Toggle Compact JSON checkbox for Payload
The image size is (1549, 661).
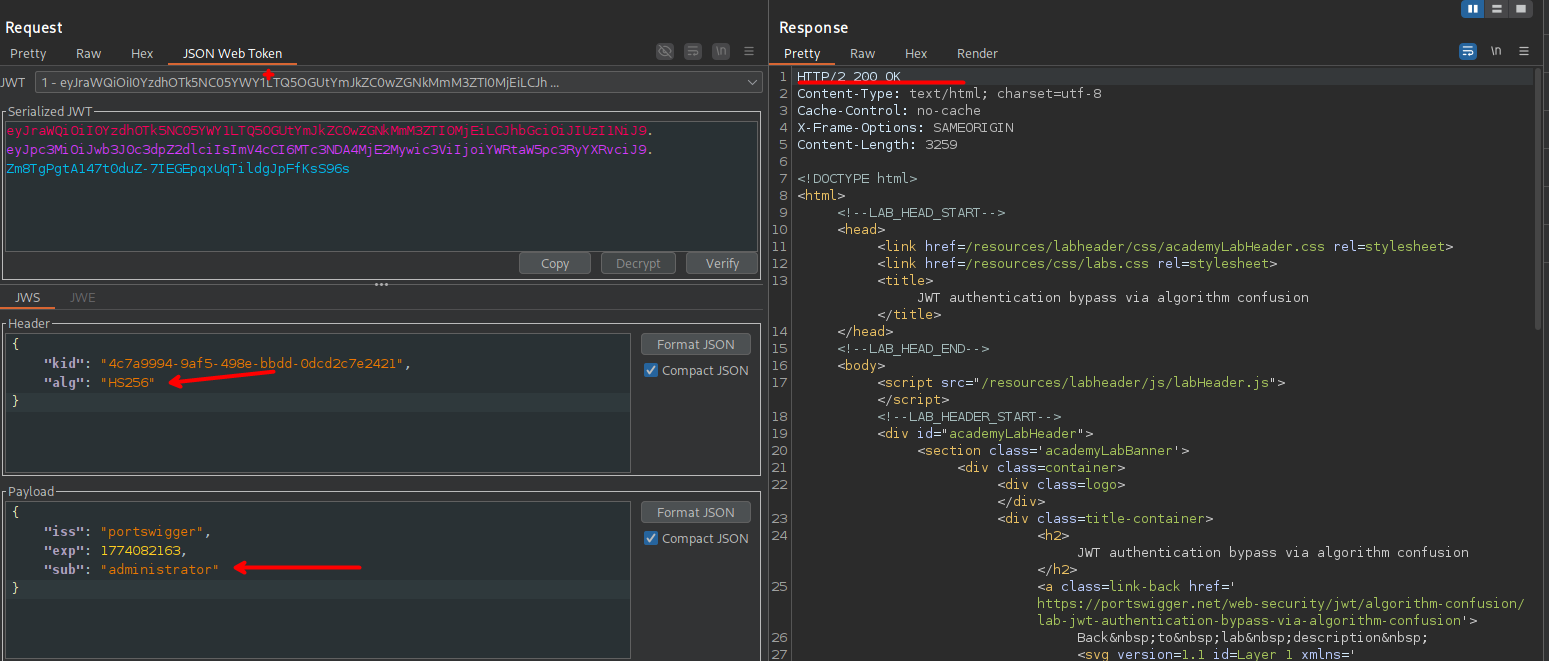point(652,538)
